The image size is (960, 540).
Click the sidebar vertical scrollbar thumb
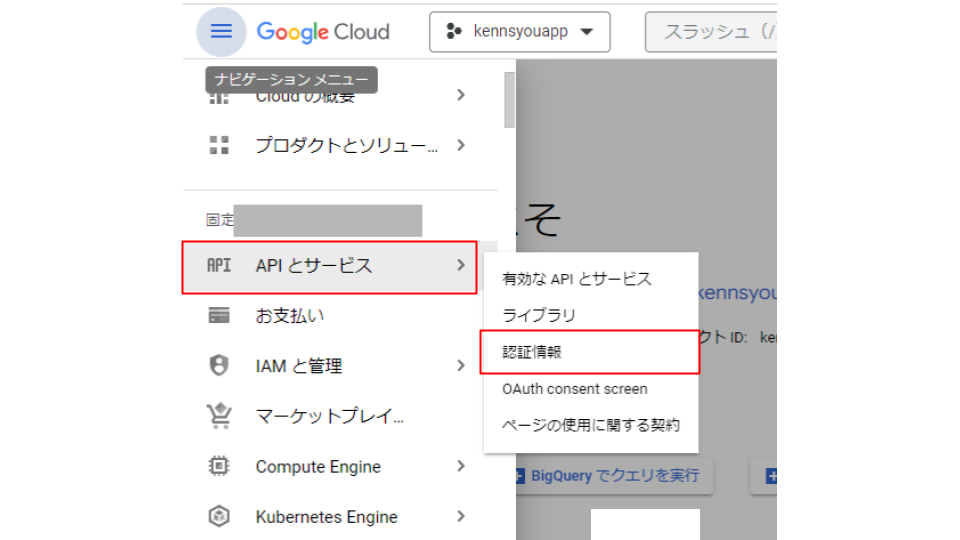click(509, 100)
